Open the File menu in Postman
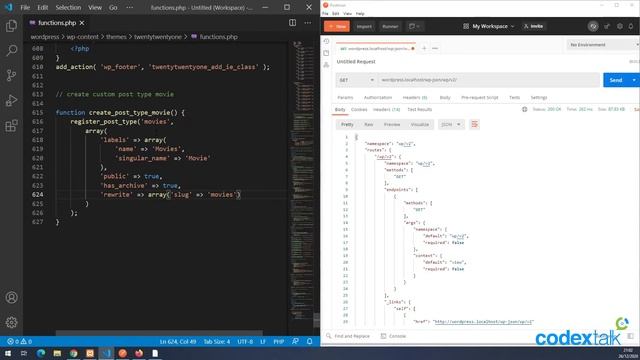 click(x=325, y=13)
